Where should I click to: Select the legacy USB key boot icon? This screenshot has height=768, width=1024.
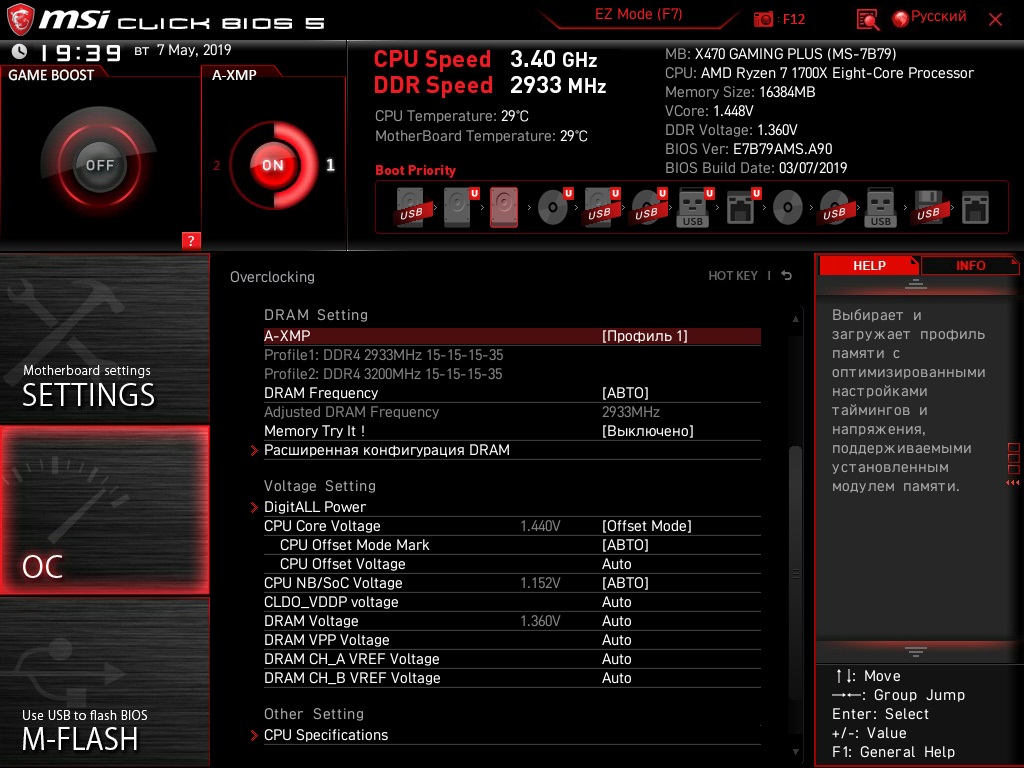pos(881,208)
